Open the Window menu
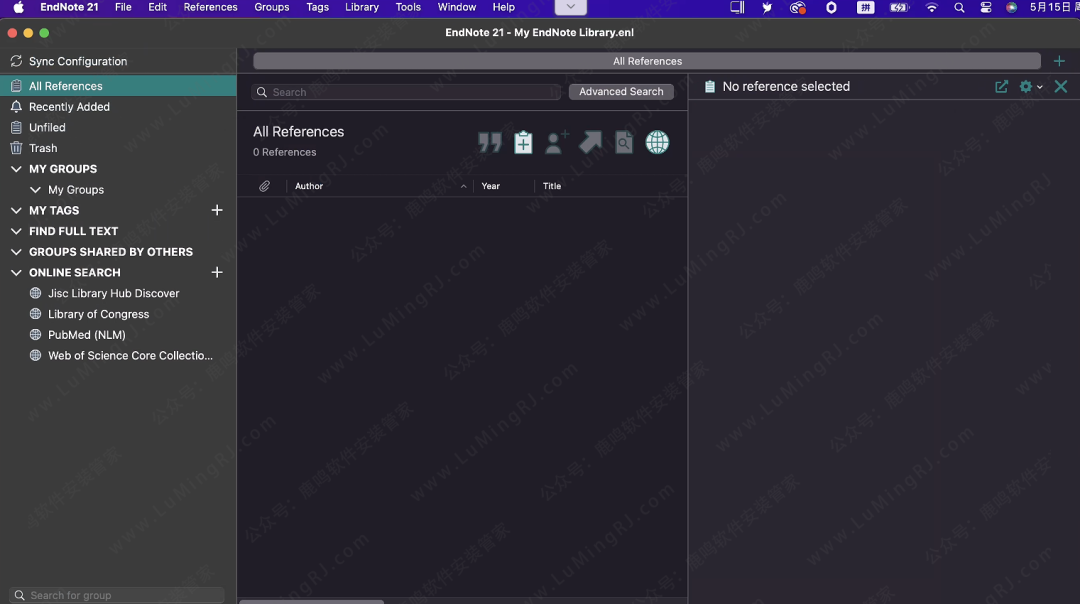 click(x=457, y=7)
